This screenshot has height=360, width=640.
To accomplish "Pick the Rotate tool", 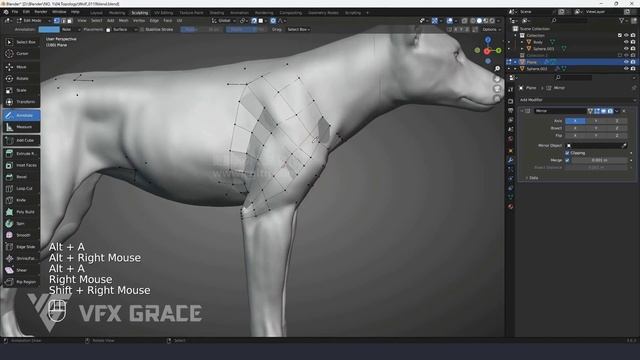I will tap(21, 78).
